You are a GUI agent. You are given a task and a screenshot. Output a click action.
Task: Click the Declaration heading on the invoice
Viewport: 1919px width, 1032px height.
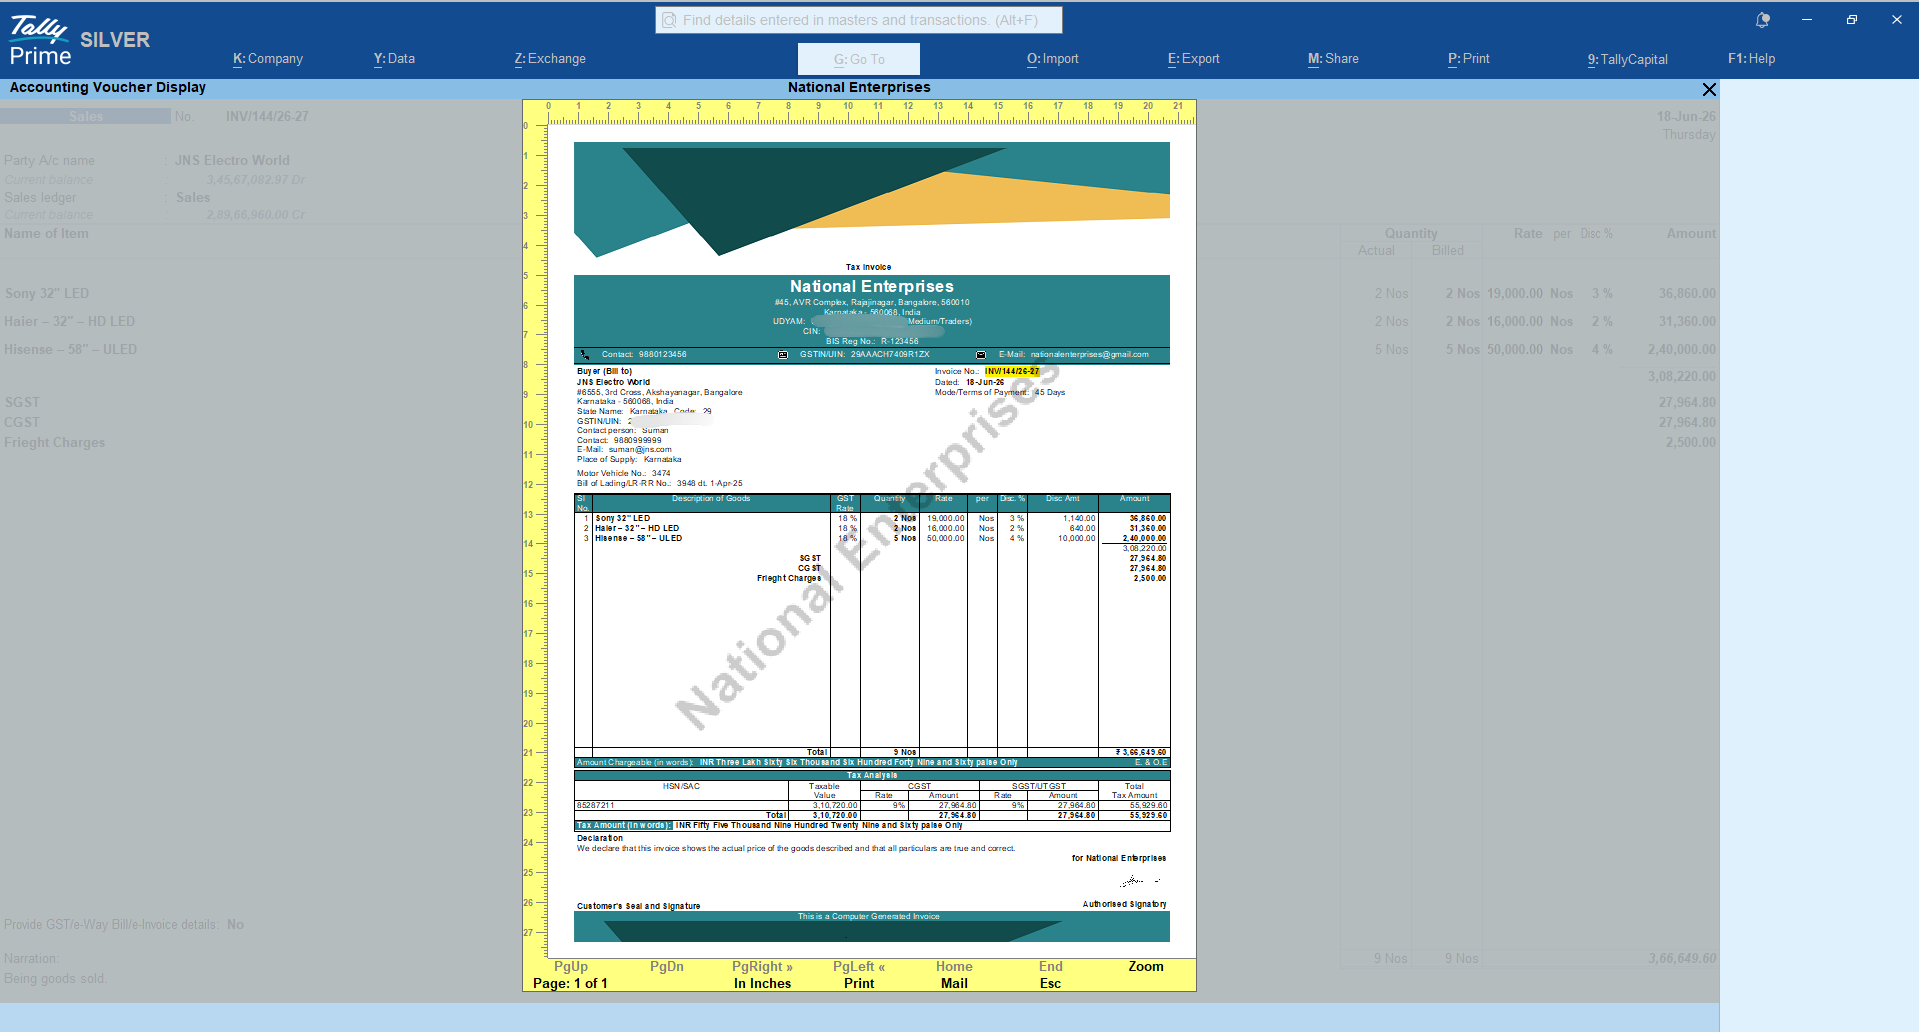pyautogui.click(x=600, y=839)
